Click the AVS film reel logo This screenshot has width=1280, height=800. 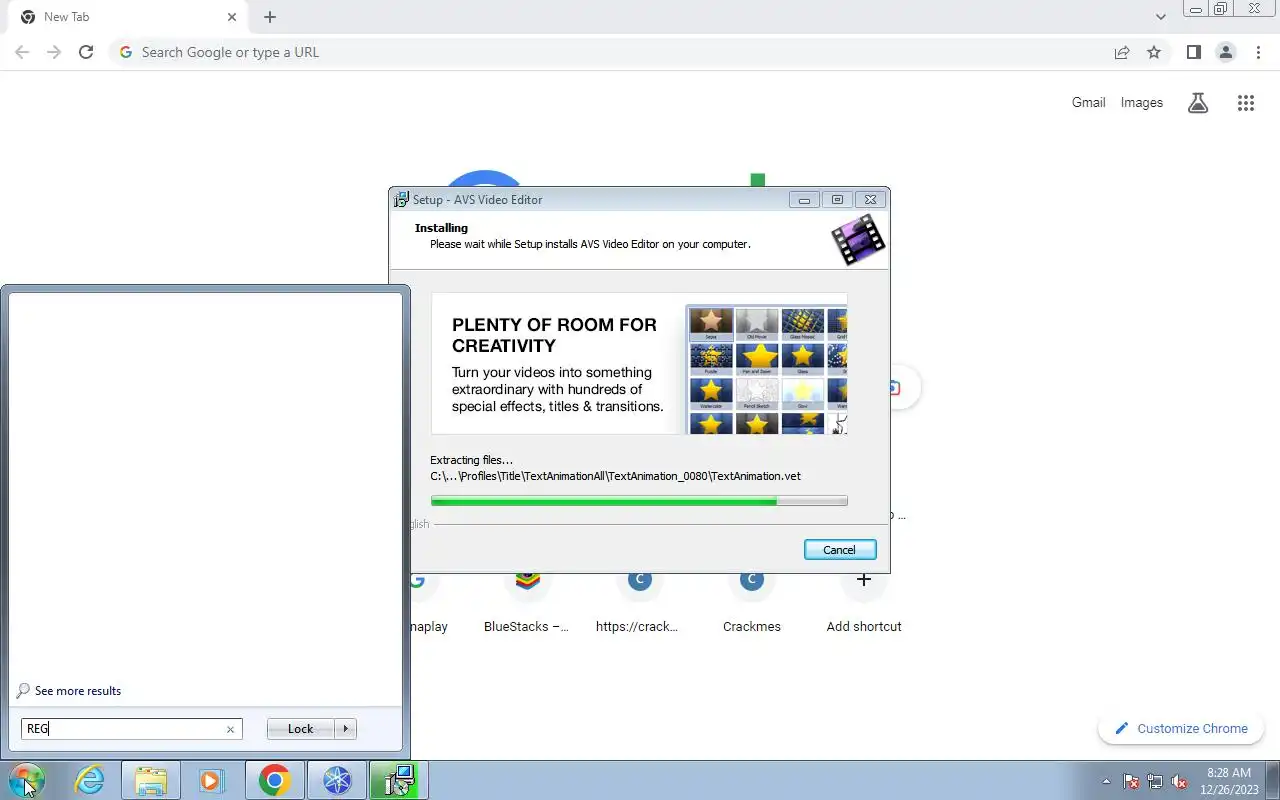tap(857, 240)
